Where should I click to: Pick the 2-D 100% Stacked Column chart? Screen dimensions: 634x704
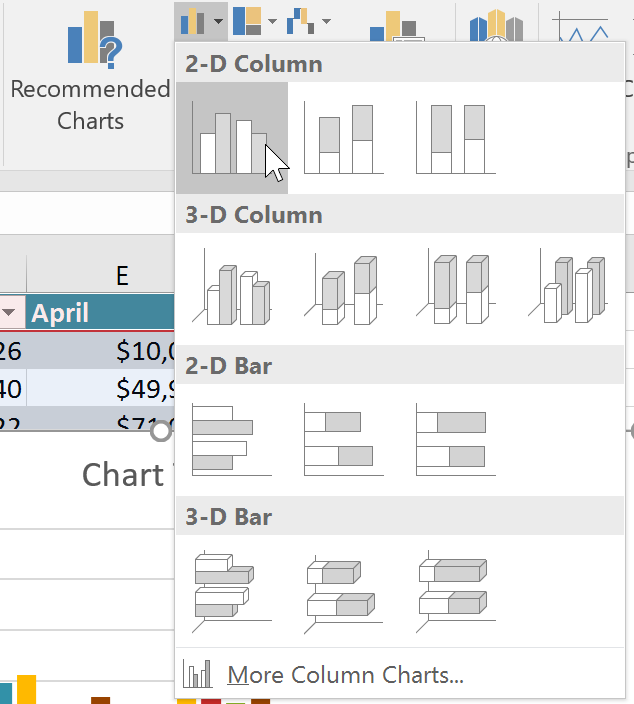[x=456, y=138]
